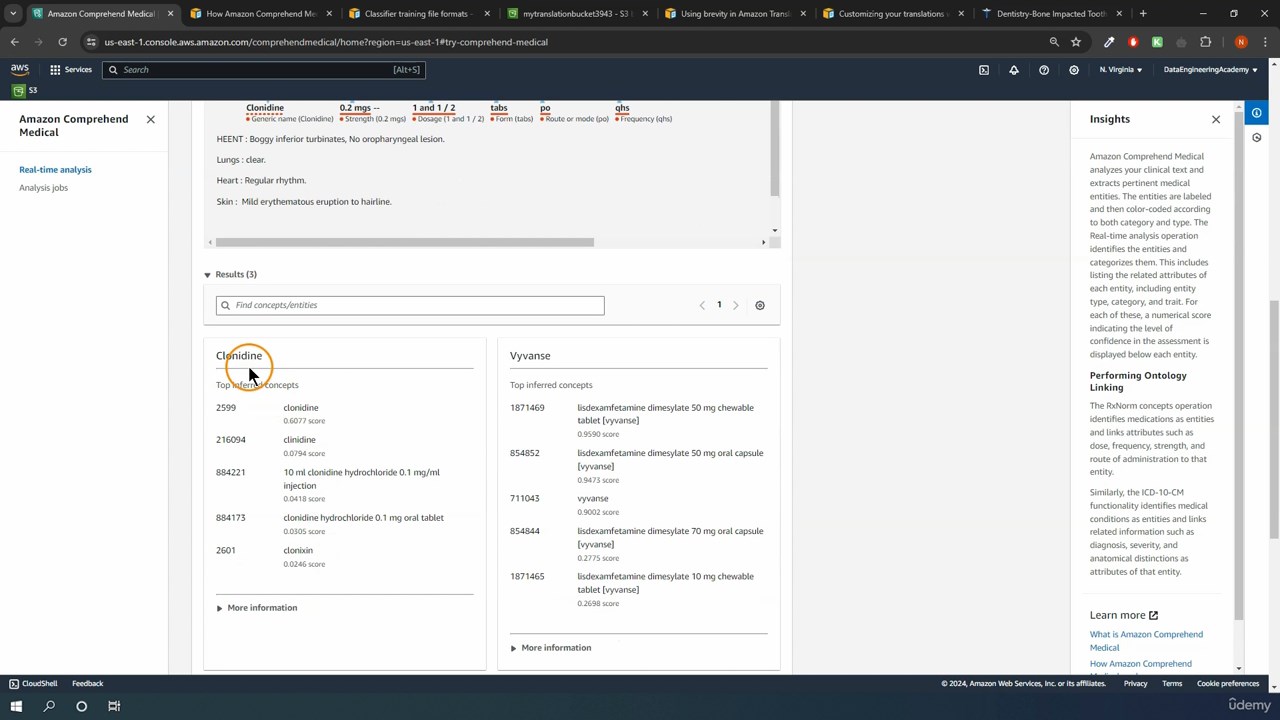
Task: Open Analysis jobs in side navigation
Action: 43,188
